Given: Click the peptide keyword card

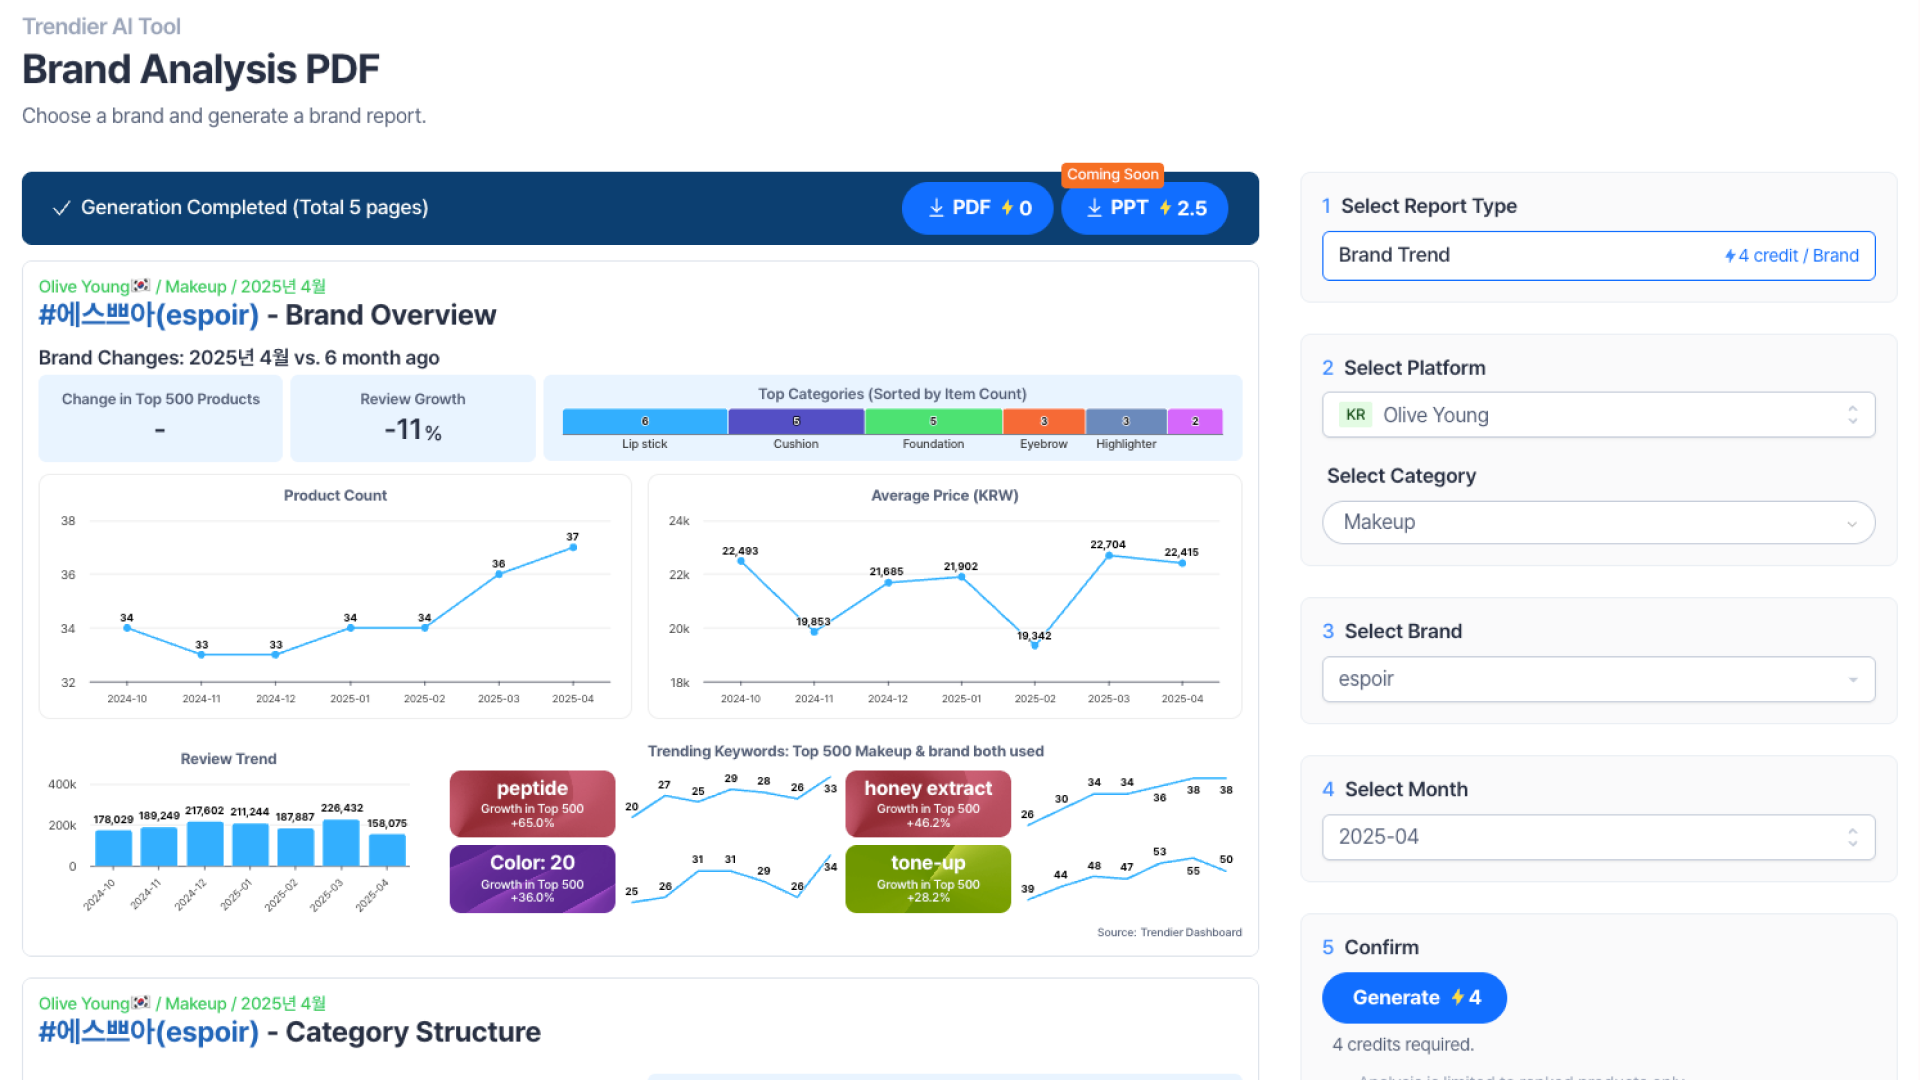Looking at the screenshot, I should pyautogui.click(x=532, y=804).
